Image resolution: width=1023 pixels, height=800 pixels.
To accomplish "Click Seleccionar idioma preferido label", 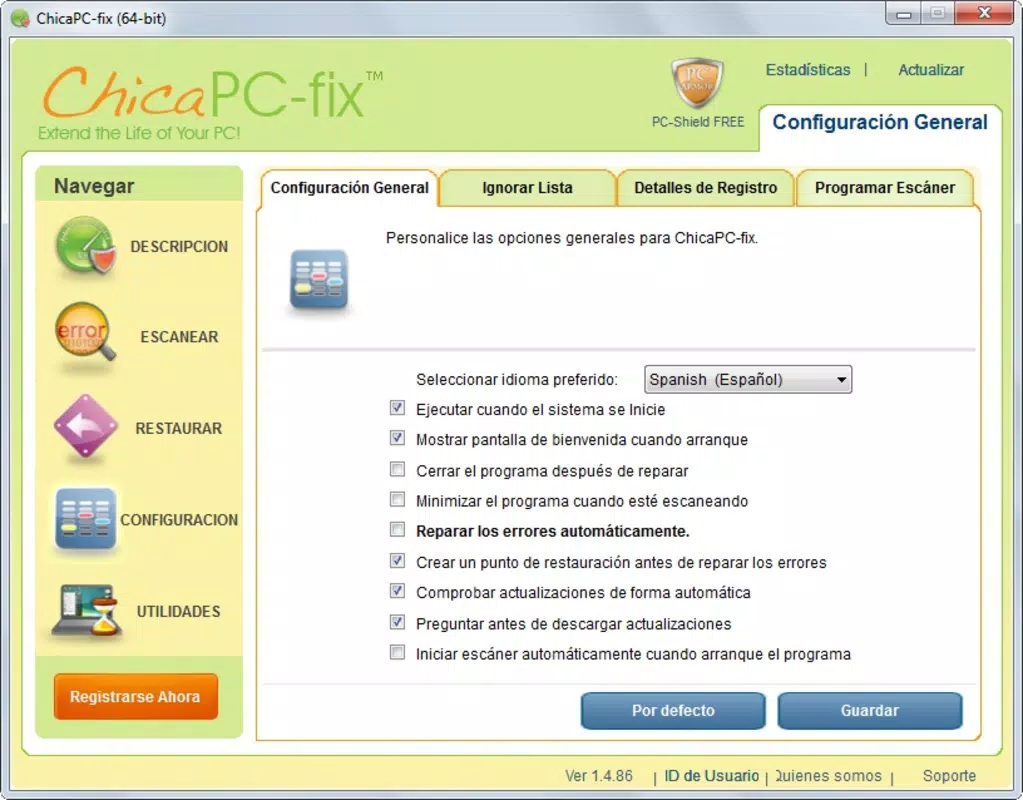I will [x=517, y=380].
